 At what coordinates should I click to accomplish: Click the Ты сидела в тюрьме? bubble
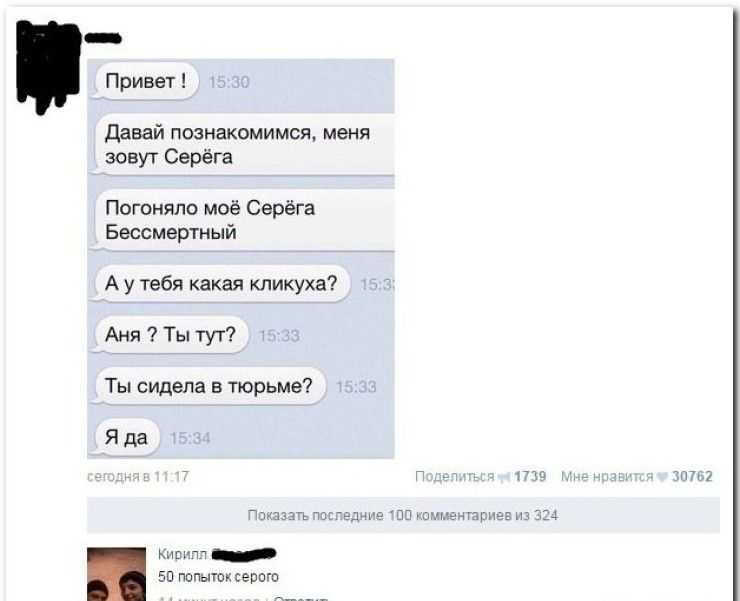coord(210,386)
